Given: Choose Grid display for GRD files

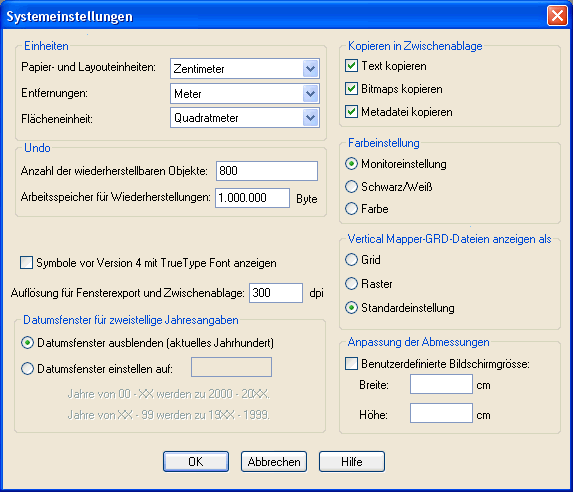Looking at the screenshot, I should click(x=351, y=260).
